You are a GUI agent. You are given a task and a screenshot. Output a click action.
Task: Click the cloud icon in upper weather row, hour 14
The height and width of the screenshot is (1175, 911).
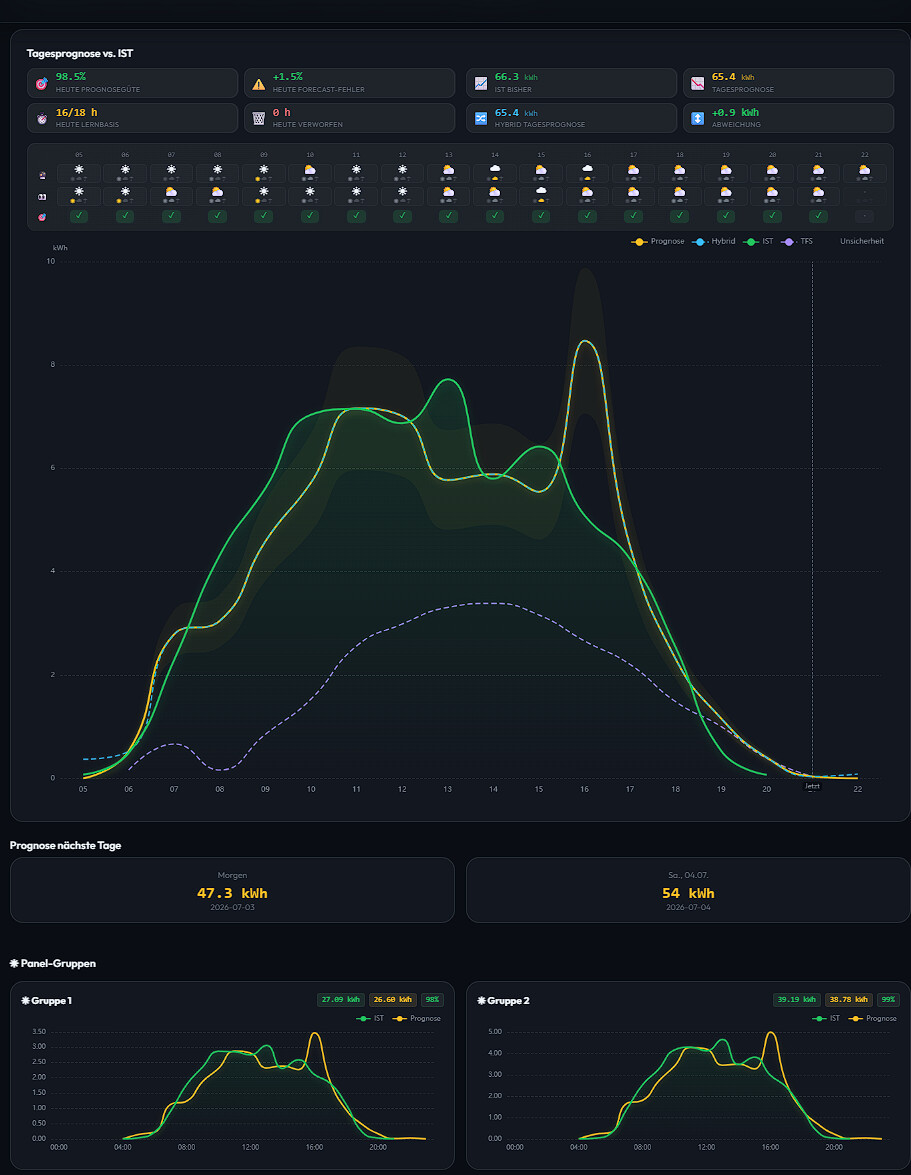(x=494, y=169)
